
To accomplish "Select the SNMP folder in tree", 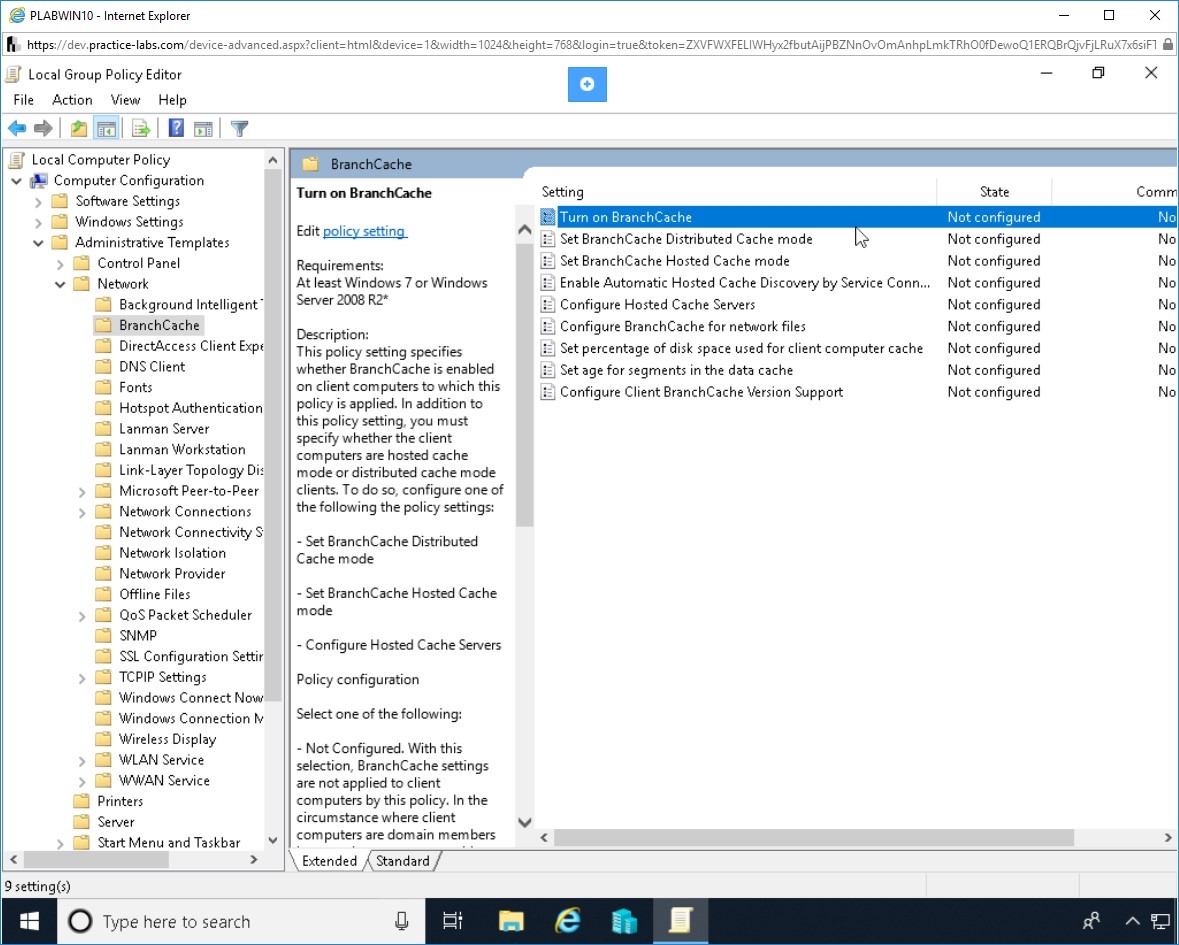I will tap(138, 635).
